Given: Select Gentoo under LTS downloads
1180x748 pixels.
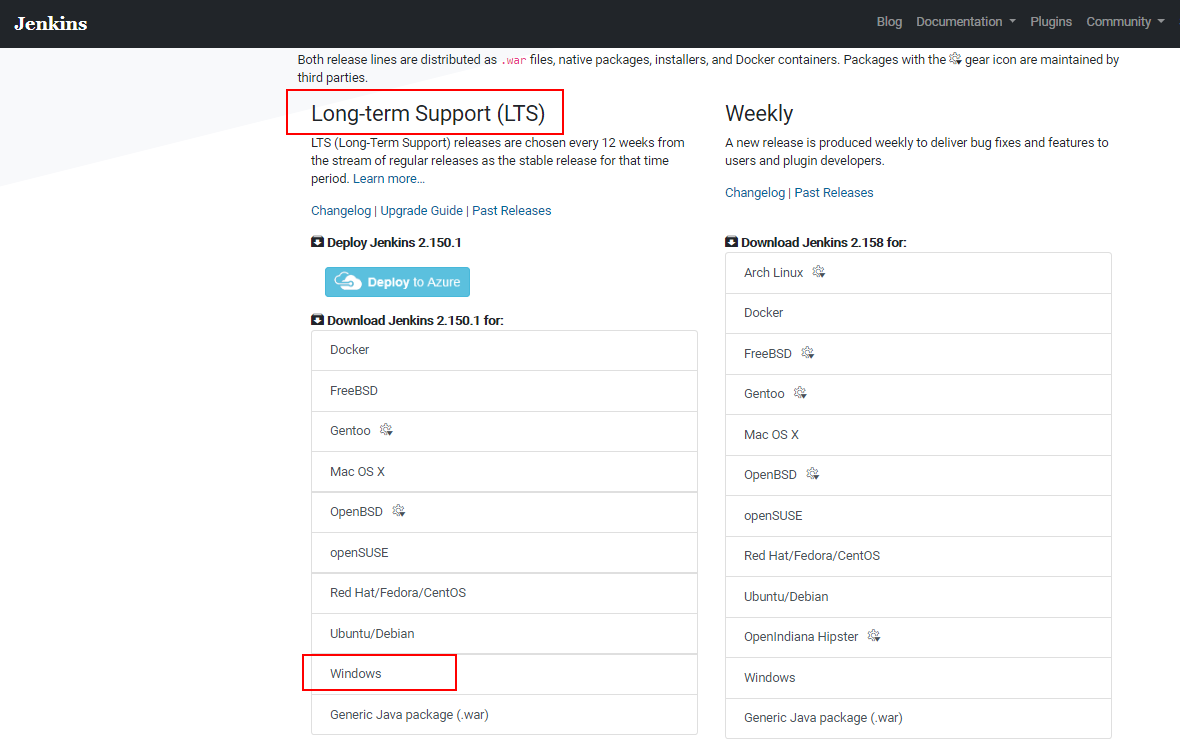Looking at the screenshot, I should point(504,431).
